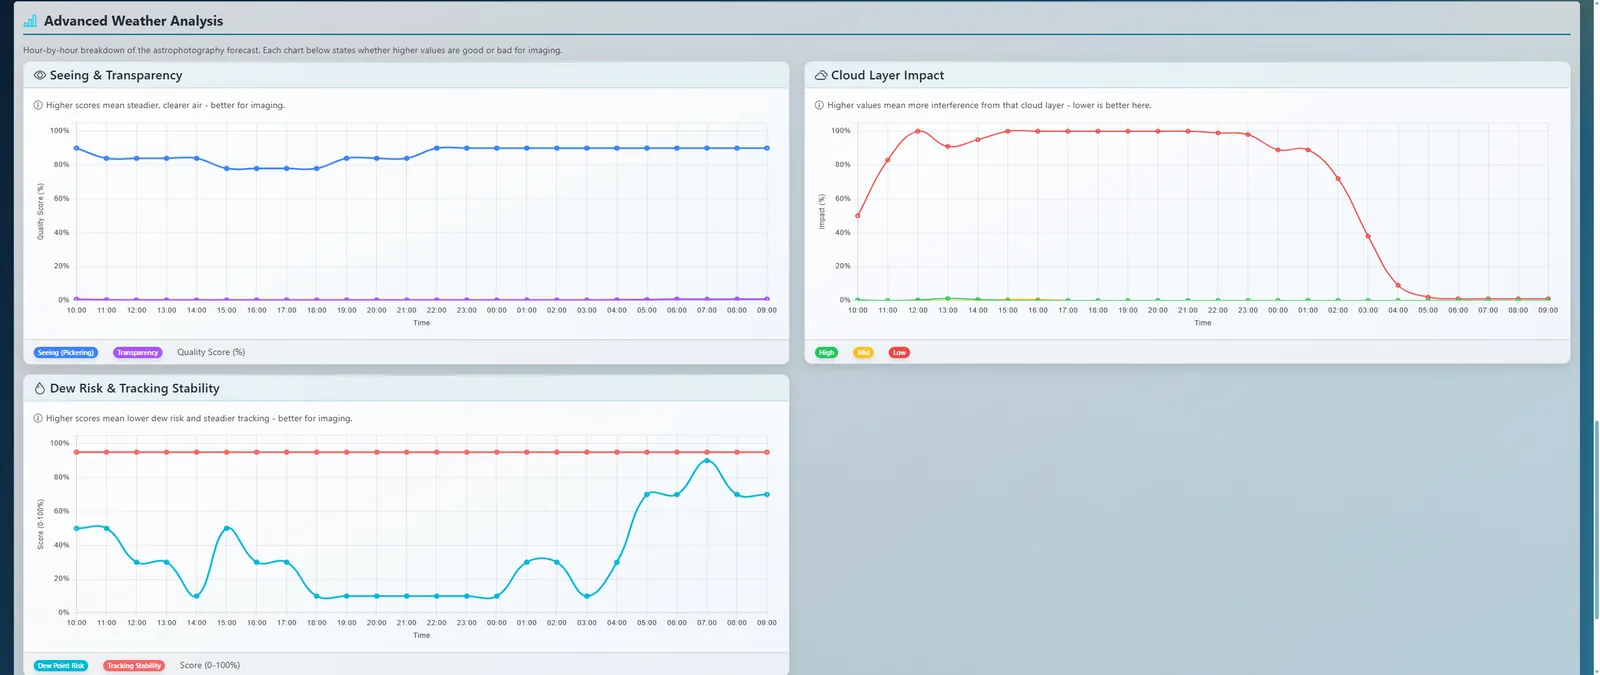Click the Dew Point Risk dip at 14:00
The width and height of the screenshot is (1600, 675).
pyautogui.click(x=197, y=596)
